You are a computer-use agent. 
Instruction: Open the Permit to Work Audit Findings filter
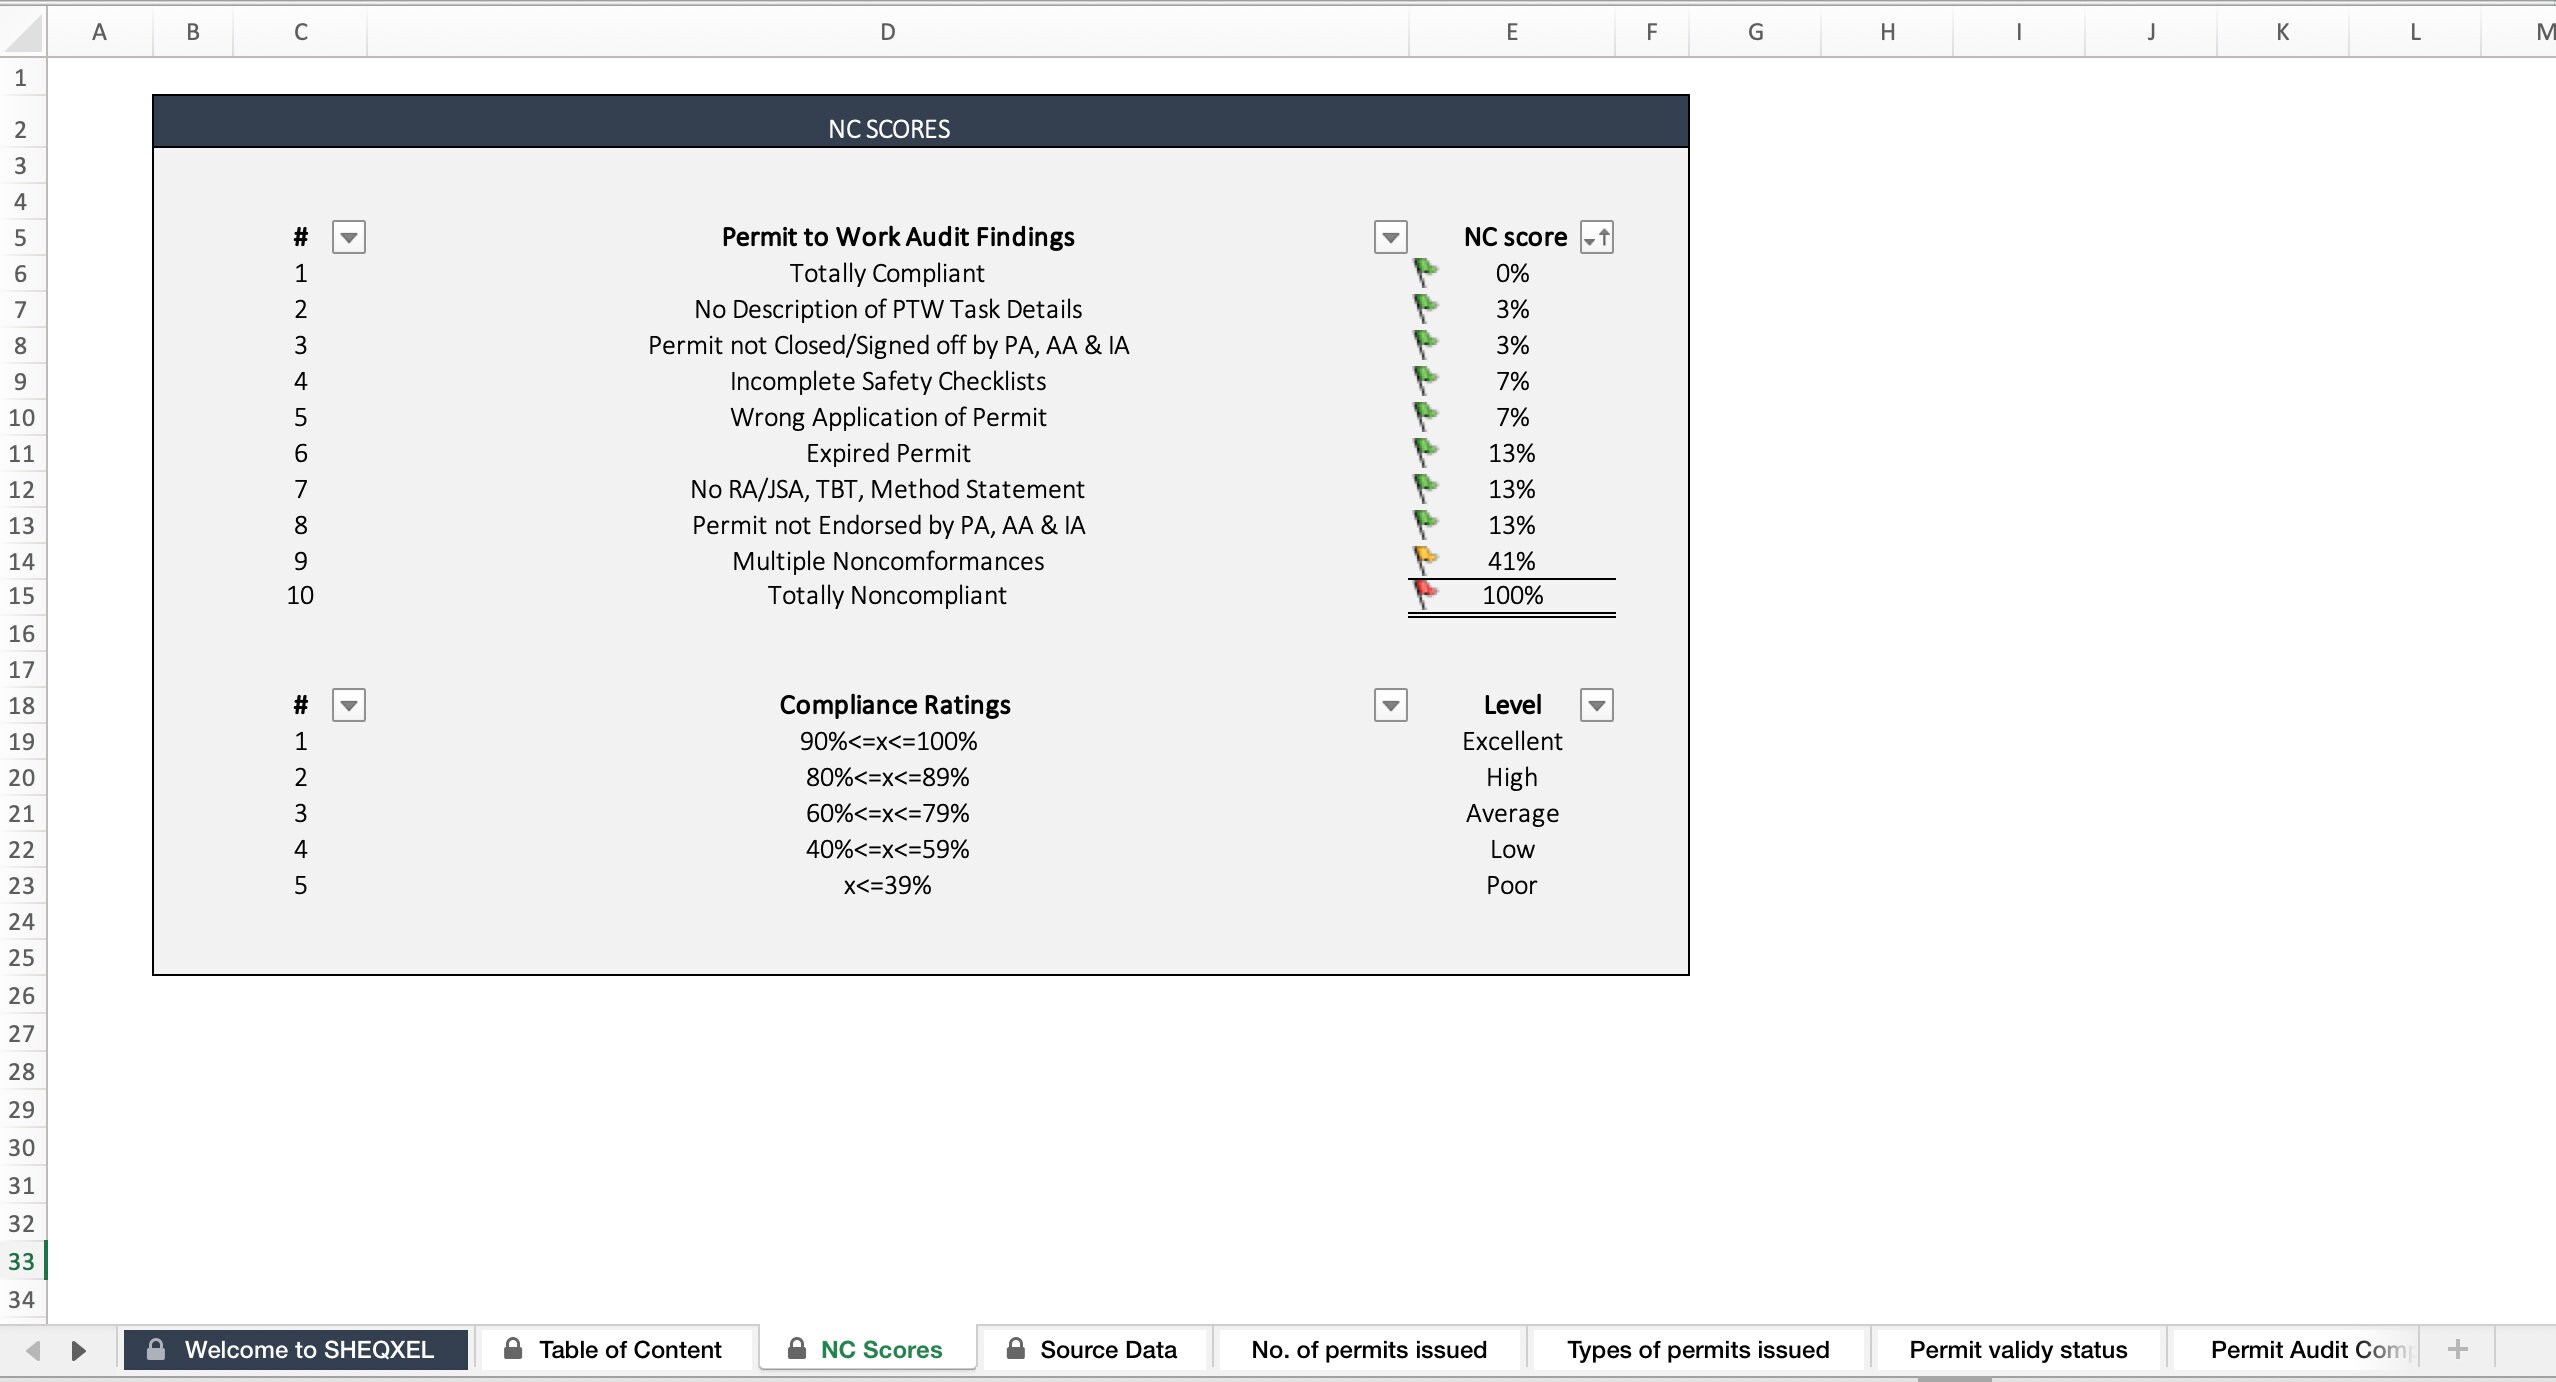click(1389, 236)
